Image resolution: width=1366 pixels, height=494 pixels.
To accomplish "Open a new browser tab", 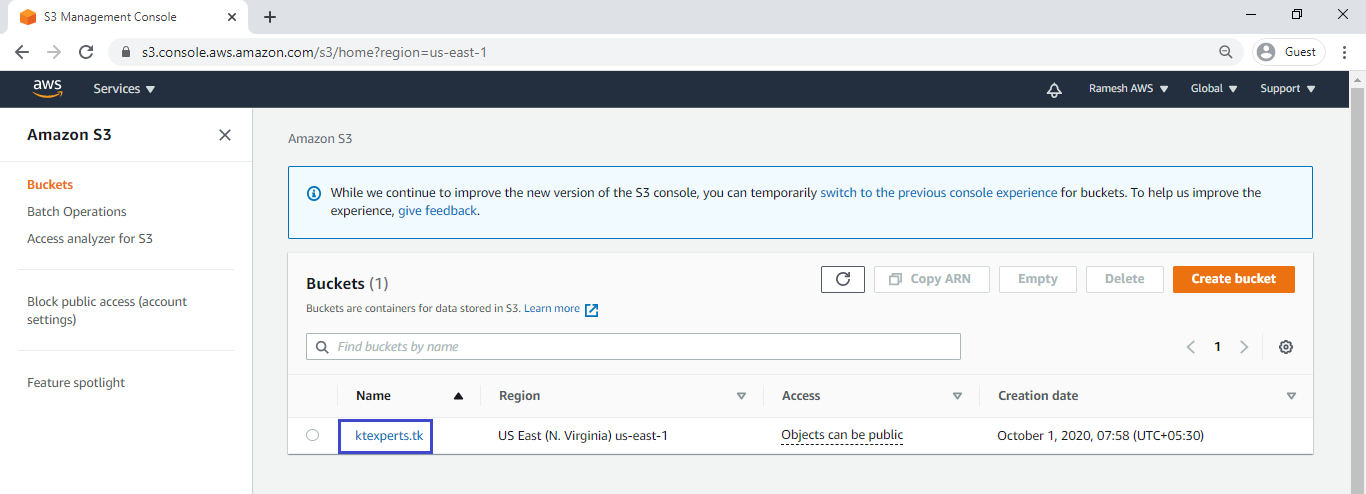I will (270, 17).
